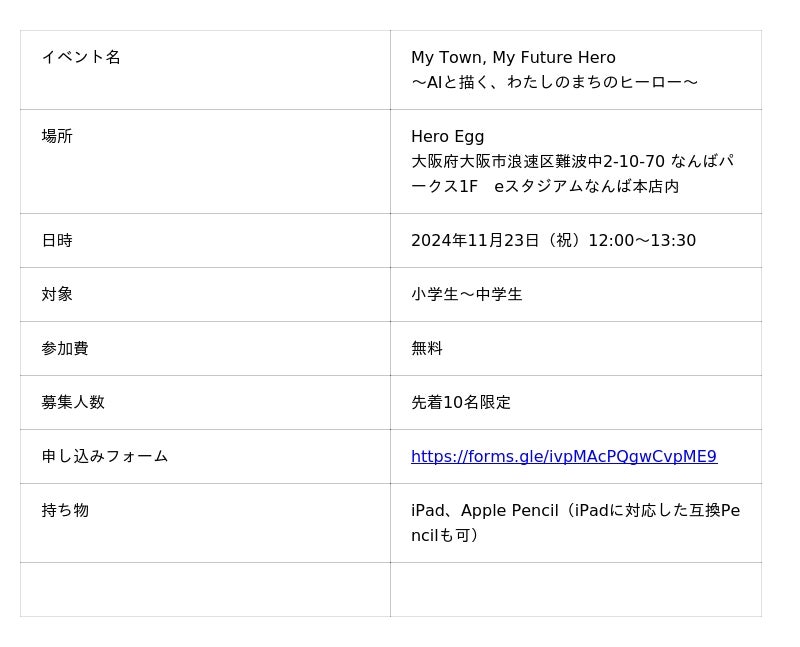Screen dimensions: 800x647
Task: Click the My Town, My Future Hero title
Action: click(x=513, y=58)
